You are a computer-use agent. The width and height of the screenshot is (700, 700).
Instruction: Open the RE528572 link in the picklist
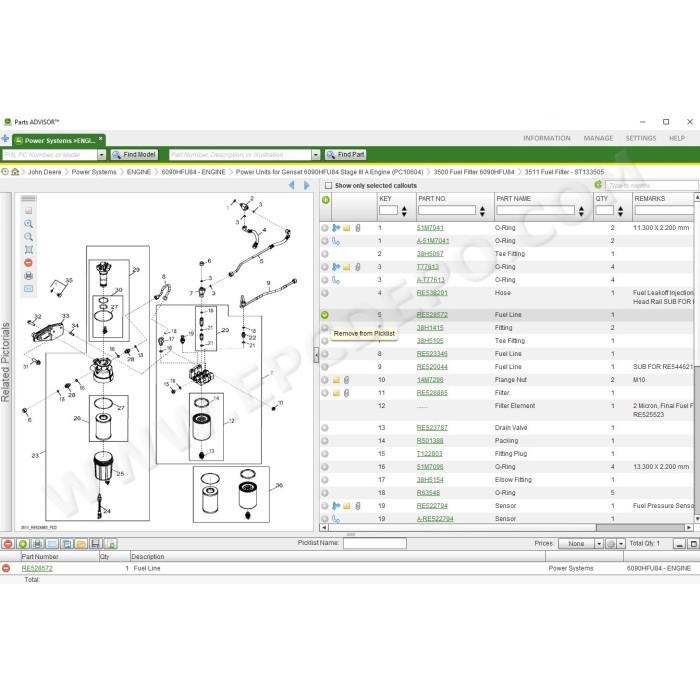37,568
